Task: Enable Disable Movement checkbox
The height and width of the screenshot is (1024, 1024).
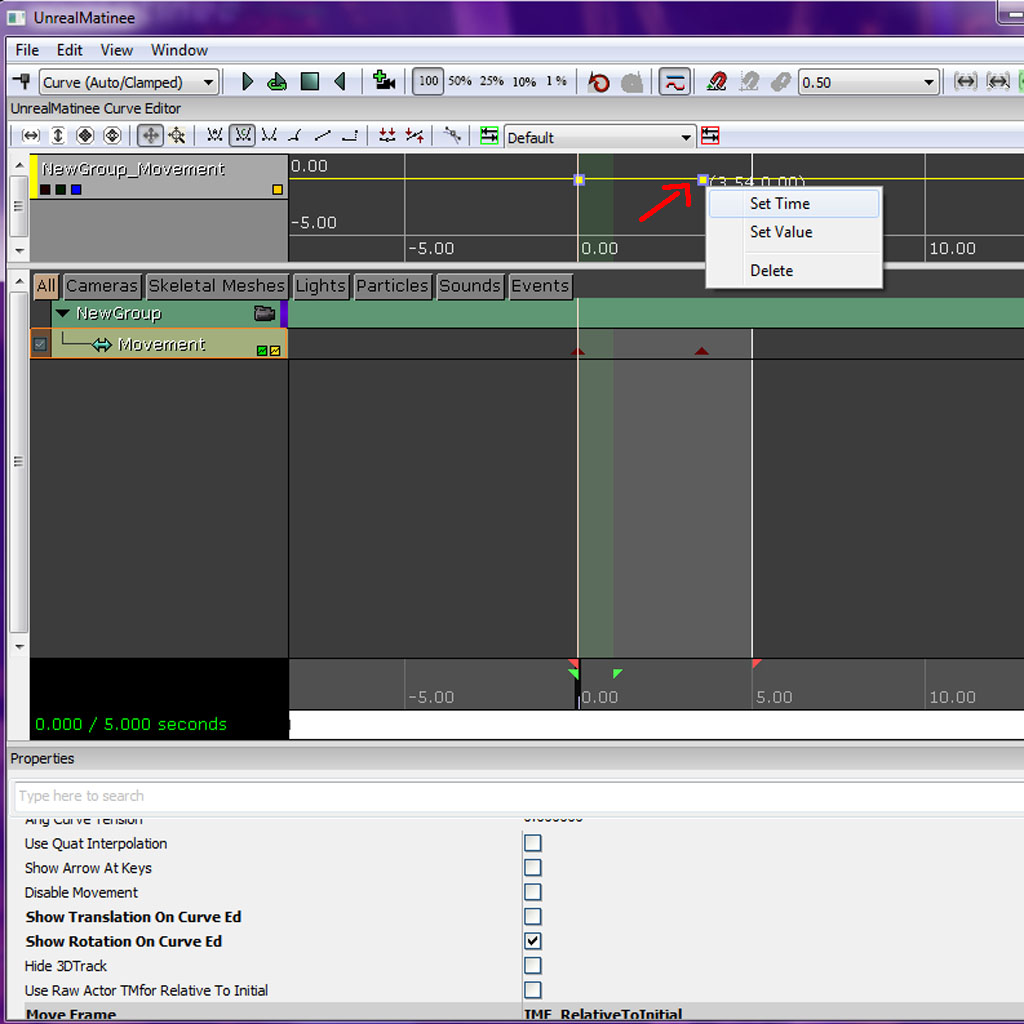Action: tap(533, 892)
